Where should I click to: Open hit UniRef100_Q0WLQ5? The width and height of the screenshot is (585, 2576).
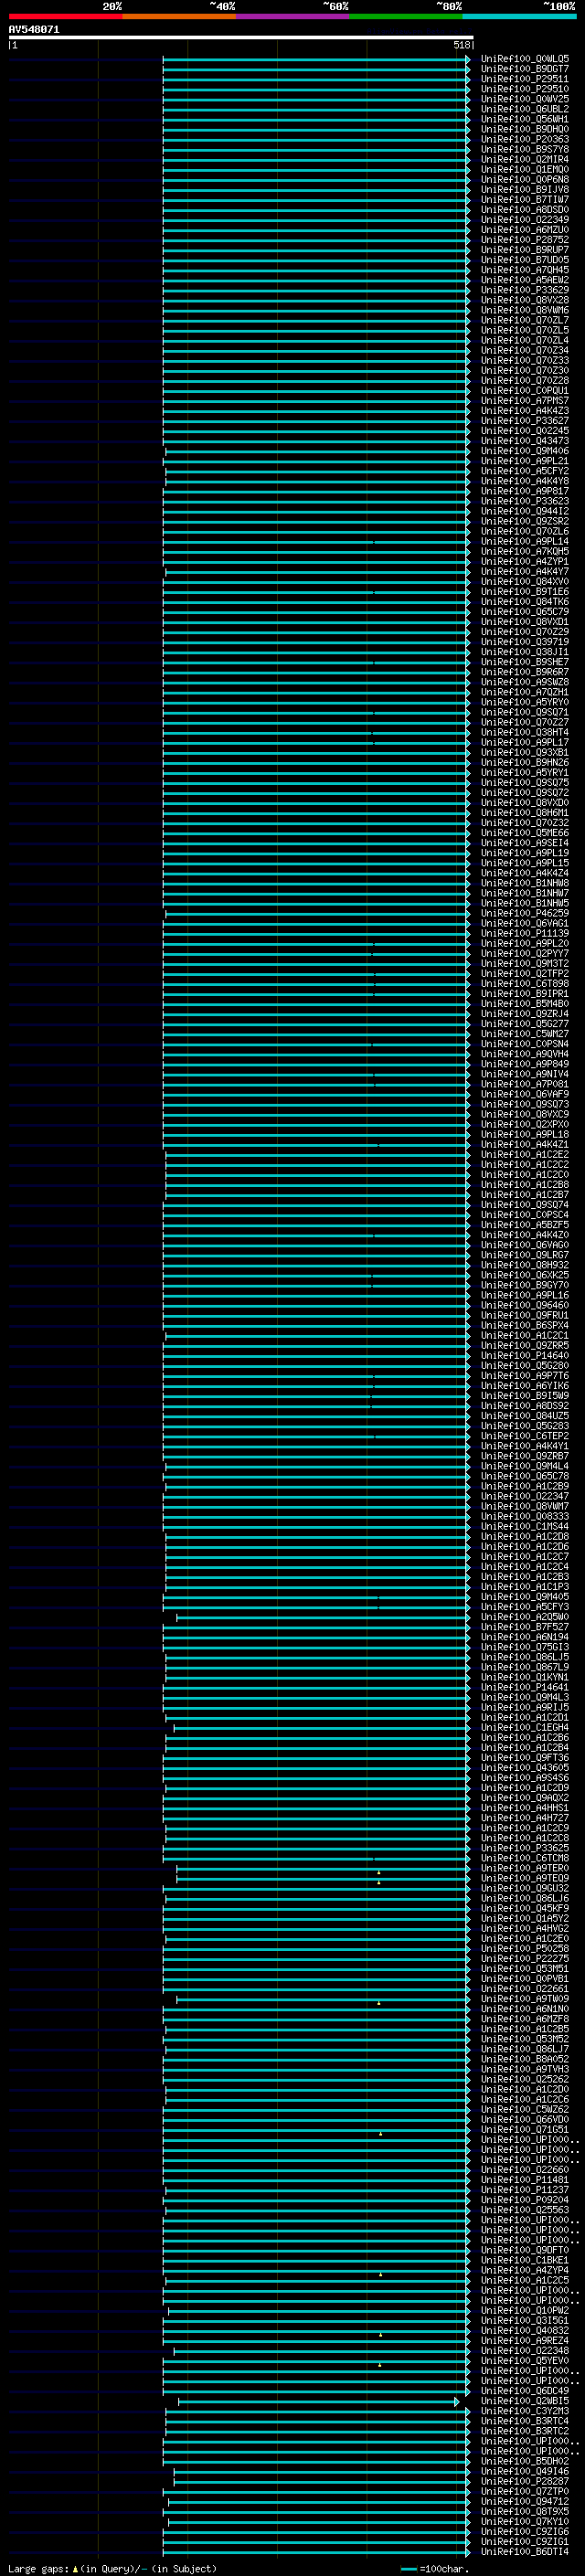coord(524,59)
